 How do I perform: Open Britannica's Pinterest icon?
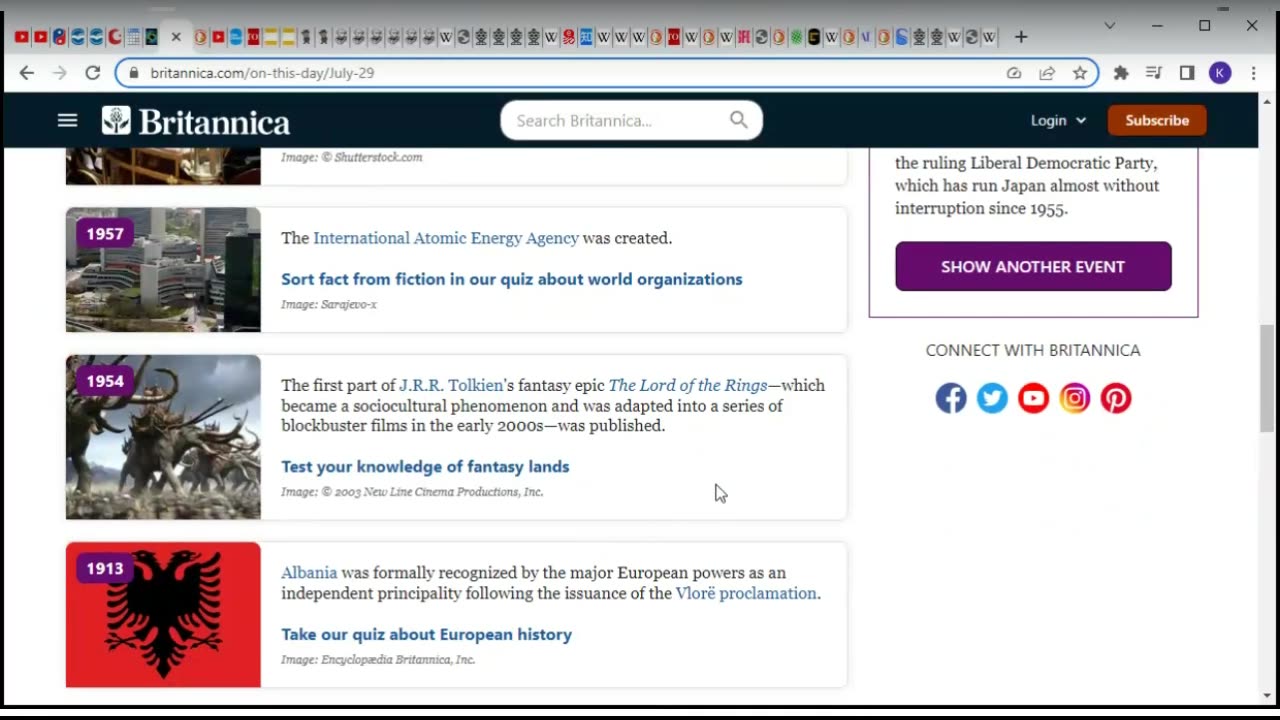coord(1116,398)
